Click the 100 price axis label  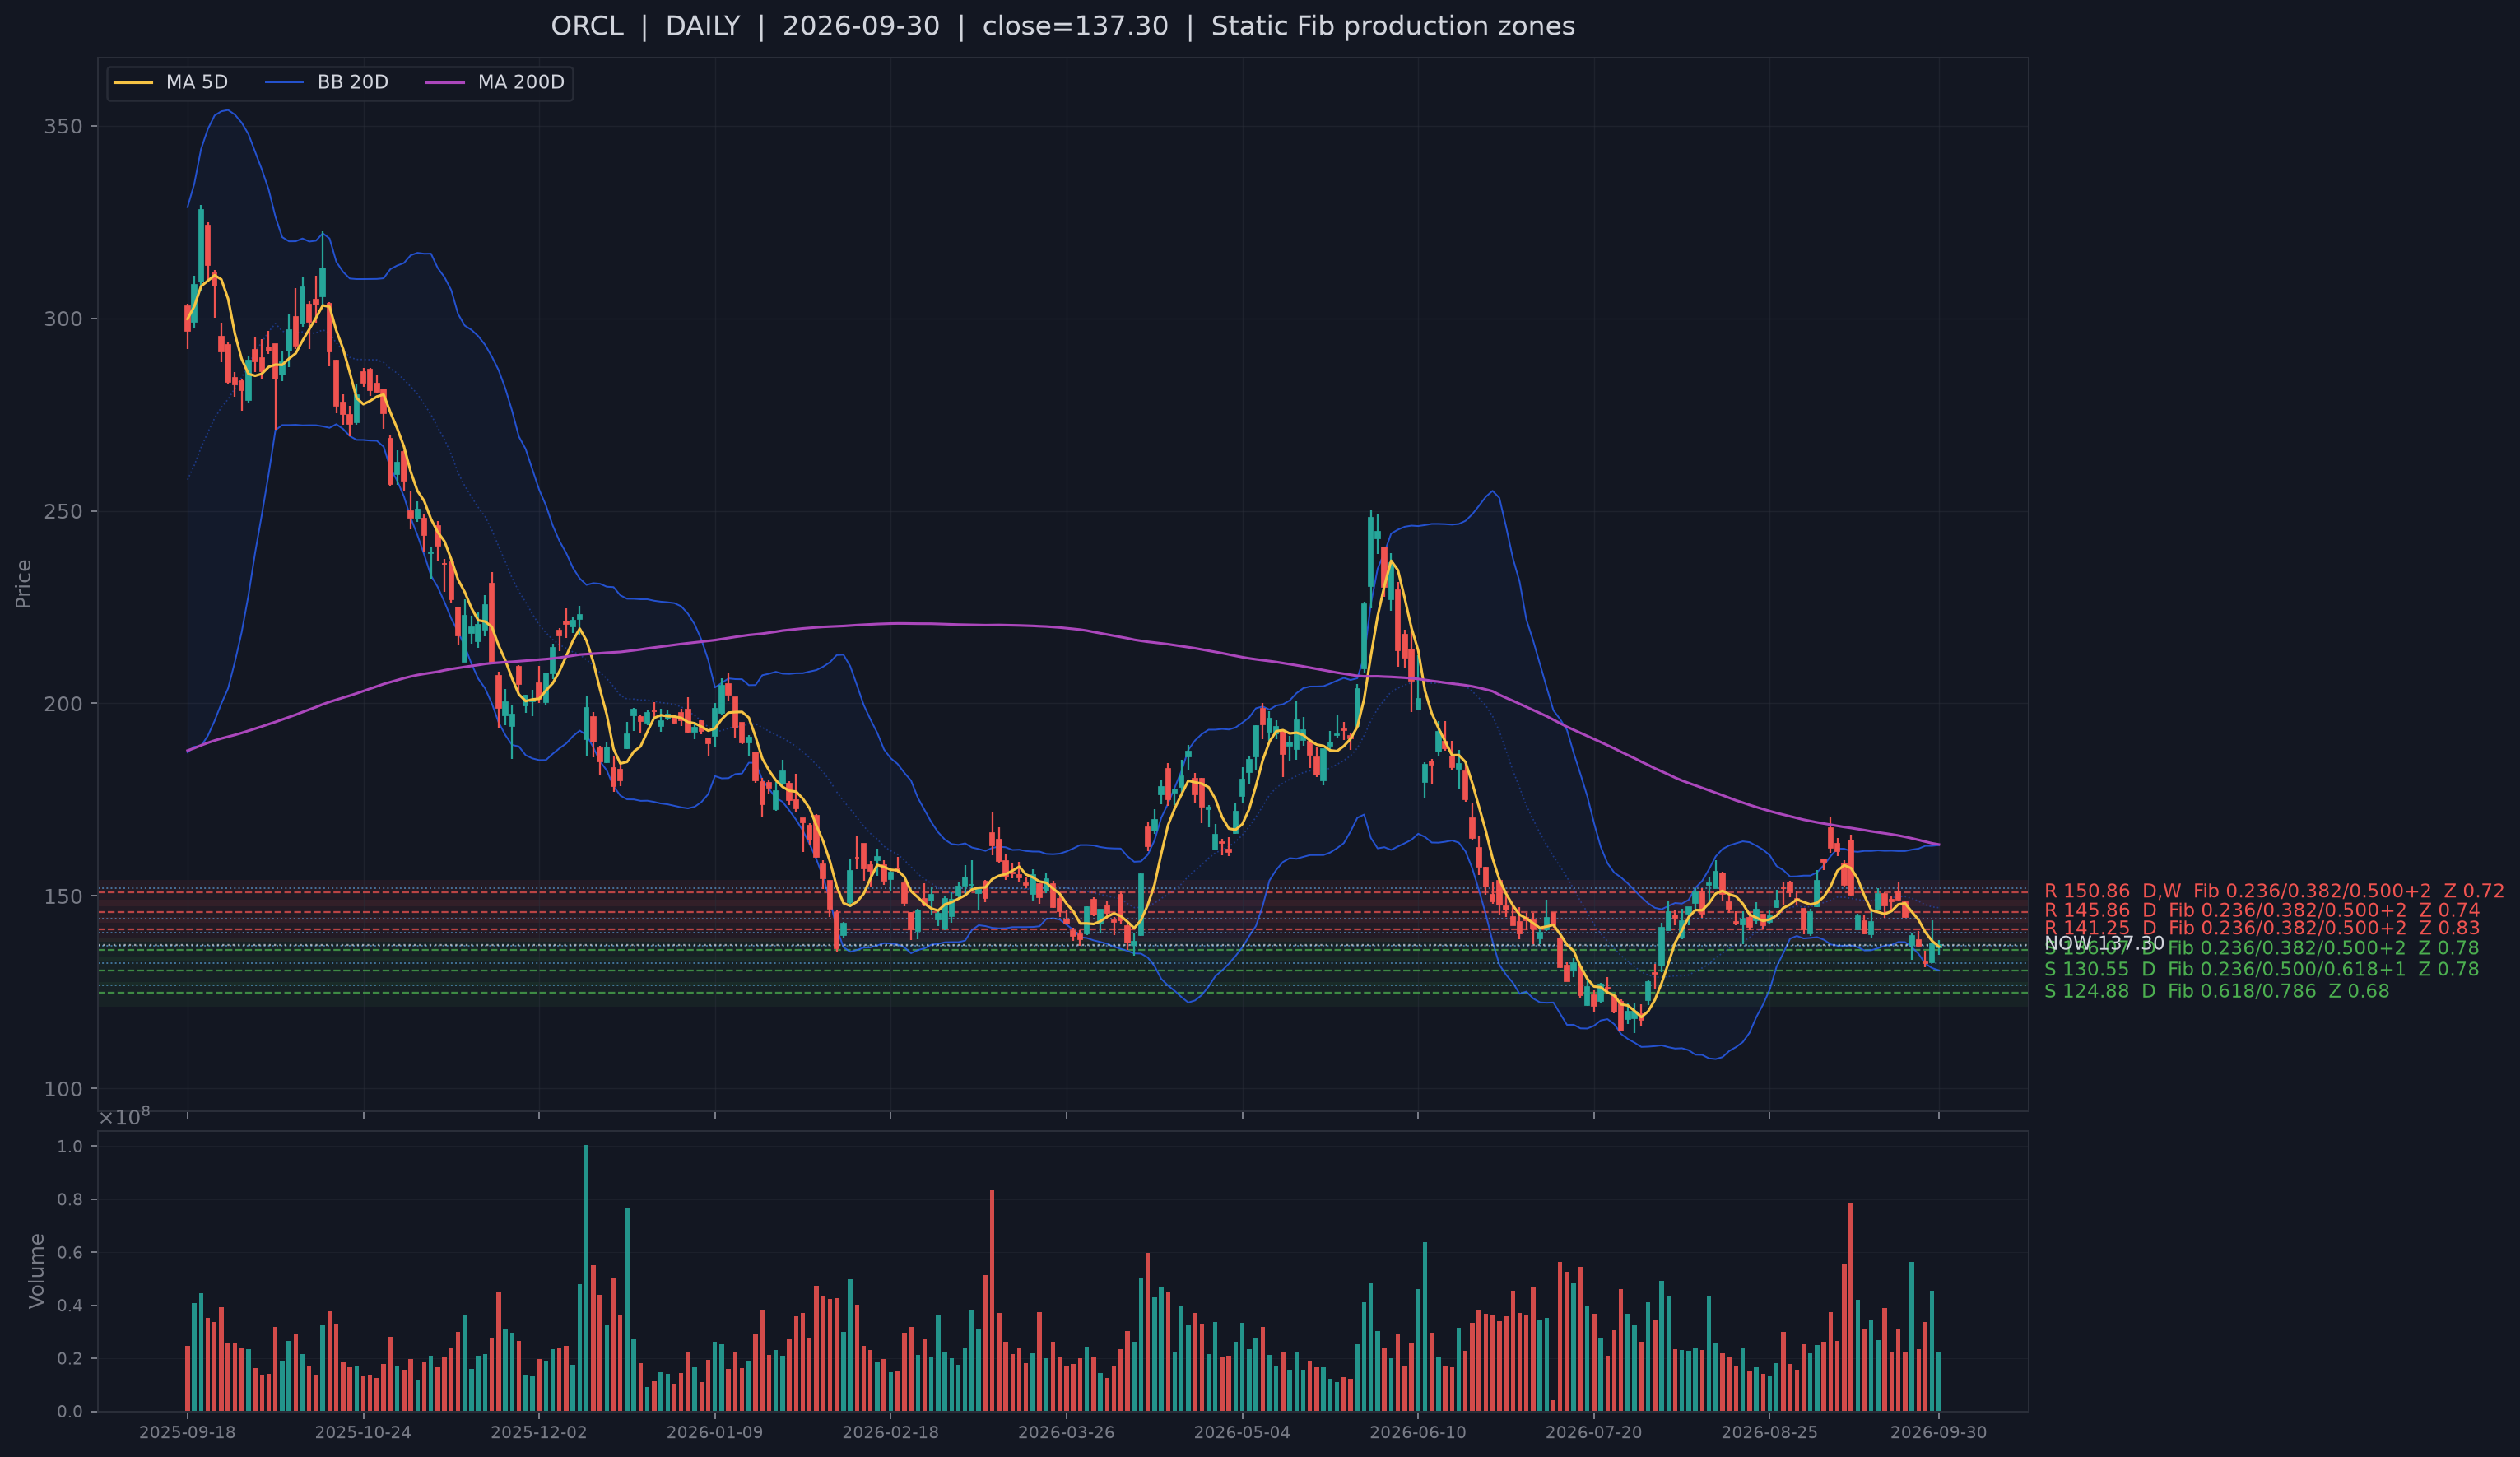(x=64, y=1089)
